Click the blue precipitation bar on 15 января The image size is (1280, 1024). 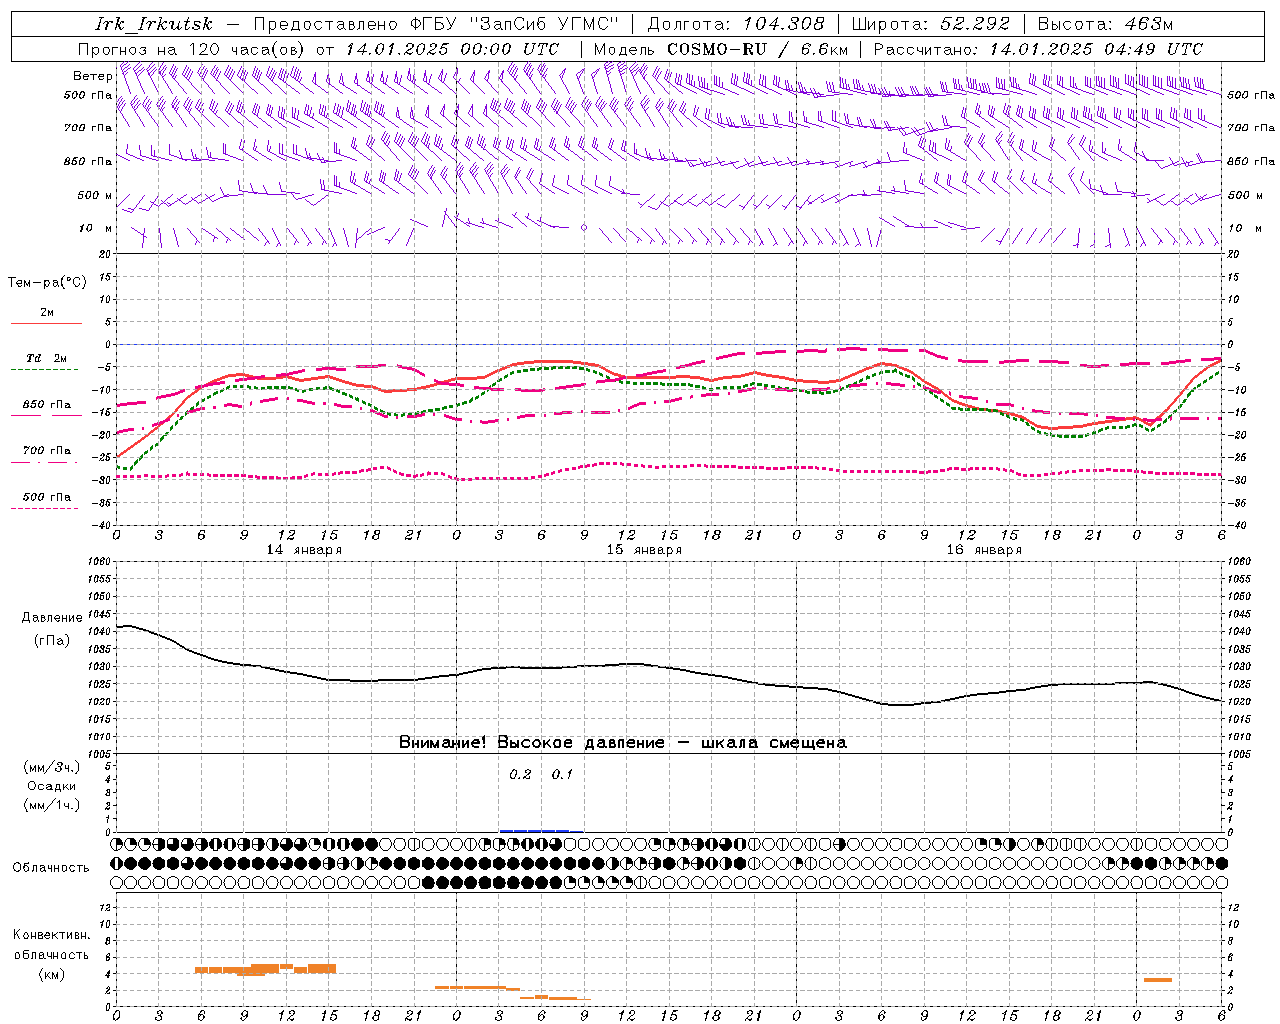click(x=541, y=830)
